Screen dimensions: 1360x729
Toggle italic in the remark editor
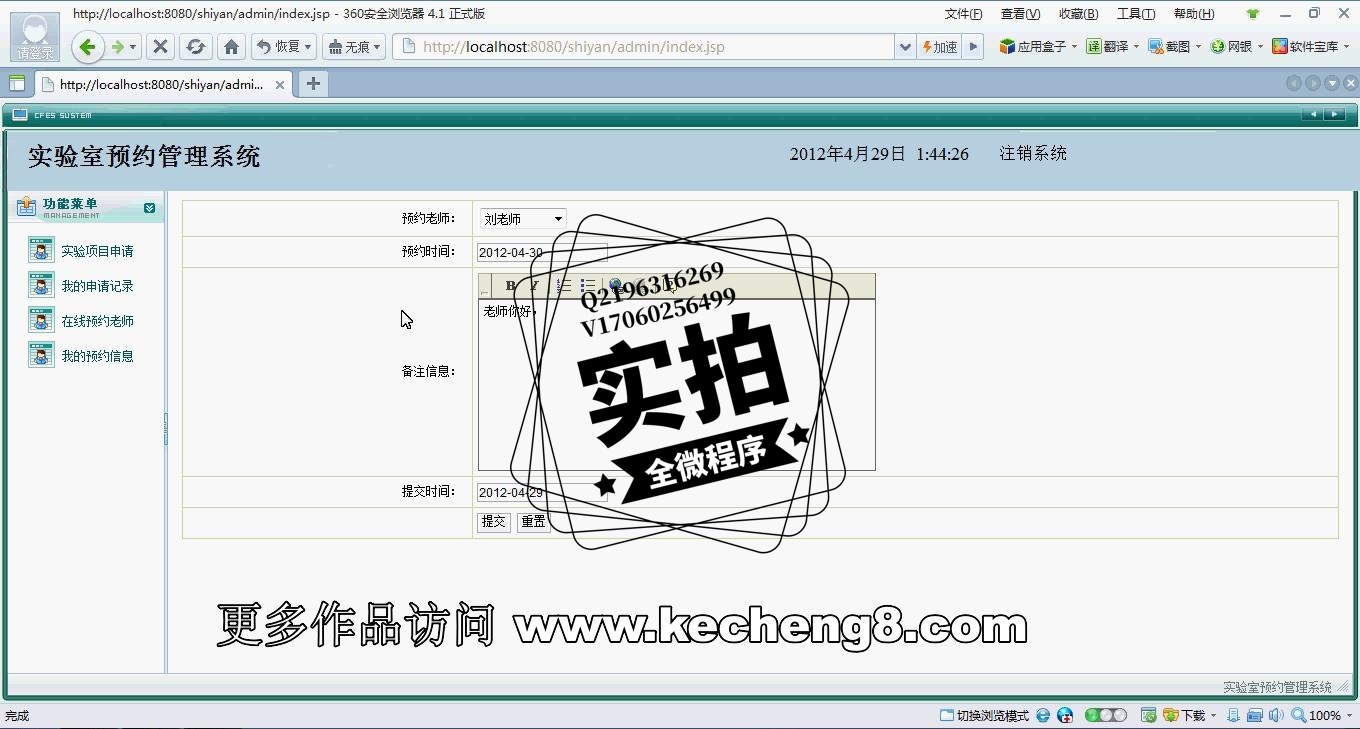[x=534, y=286]
